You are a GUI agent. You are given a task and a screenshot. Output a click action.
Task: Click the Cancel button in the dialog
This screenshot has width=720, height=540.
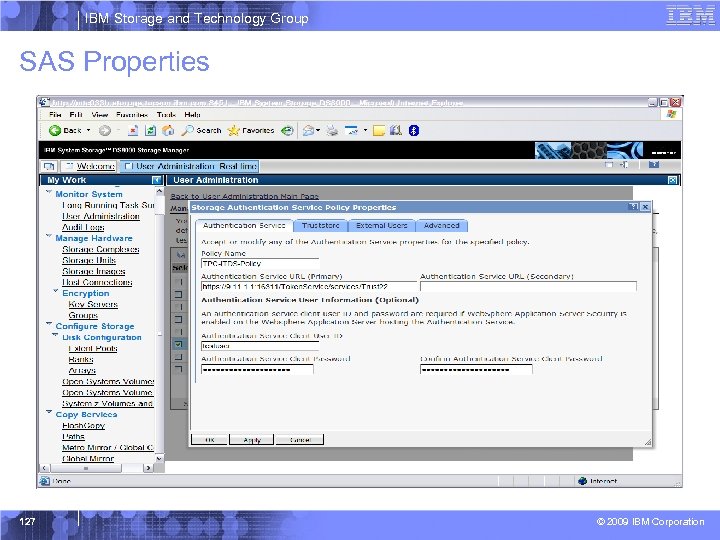tap(300, 440)
